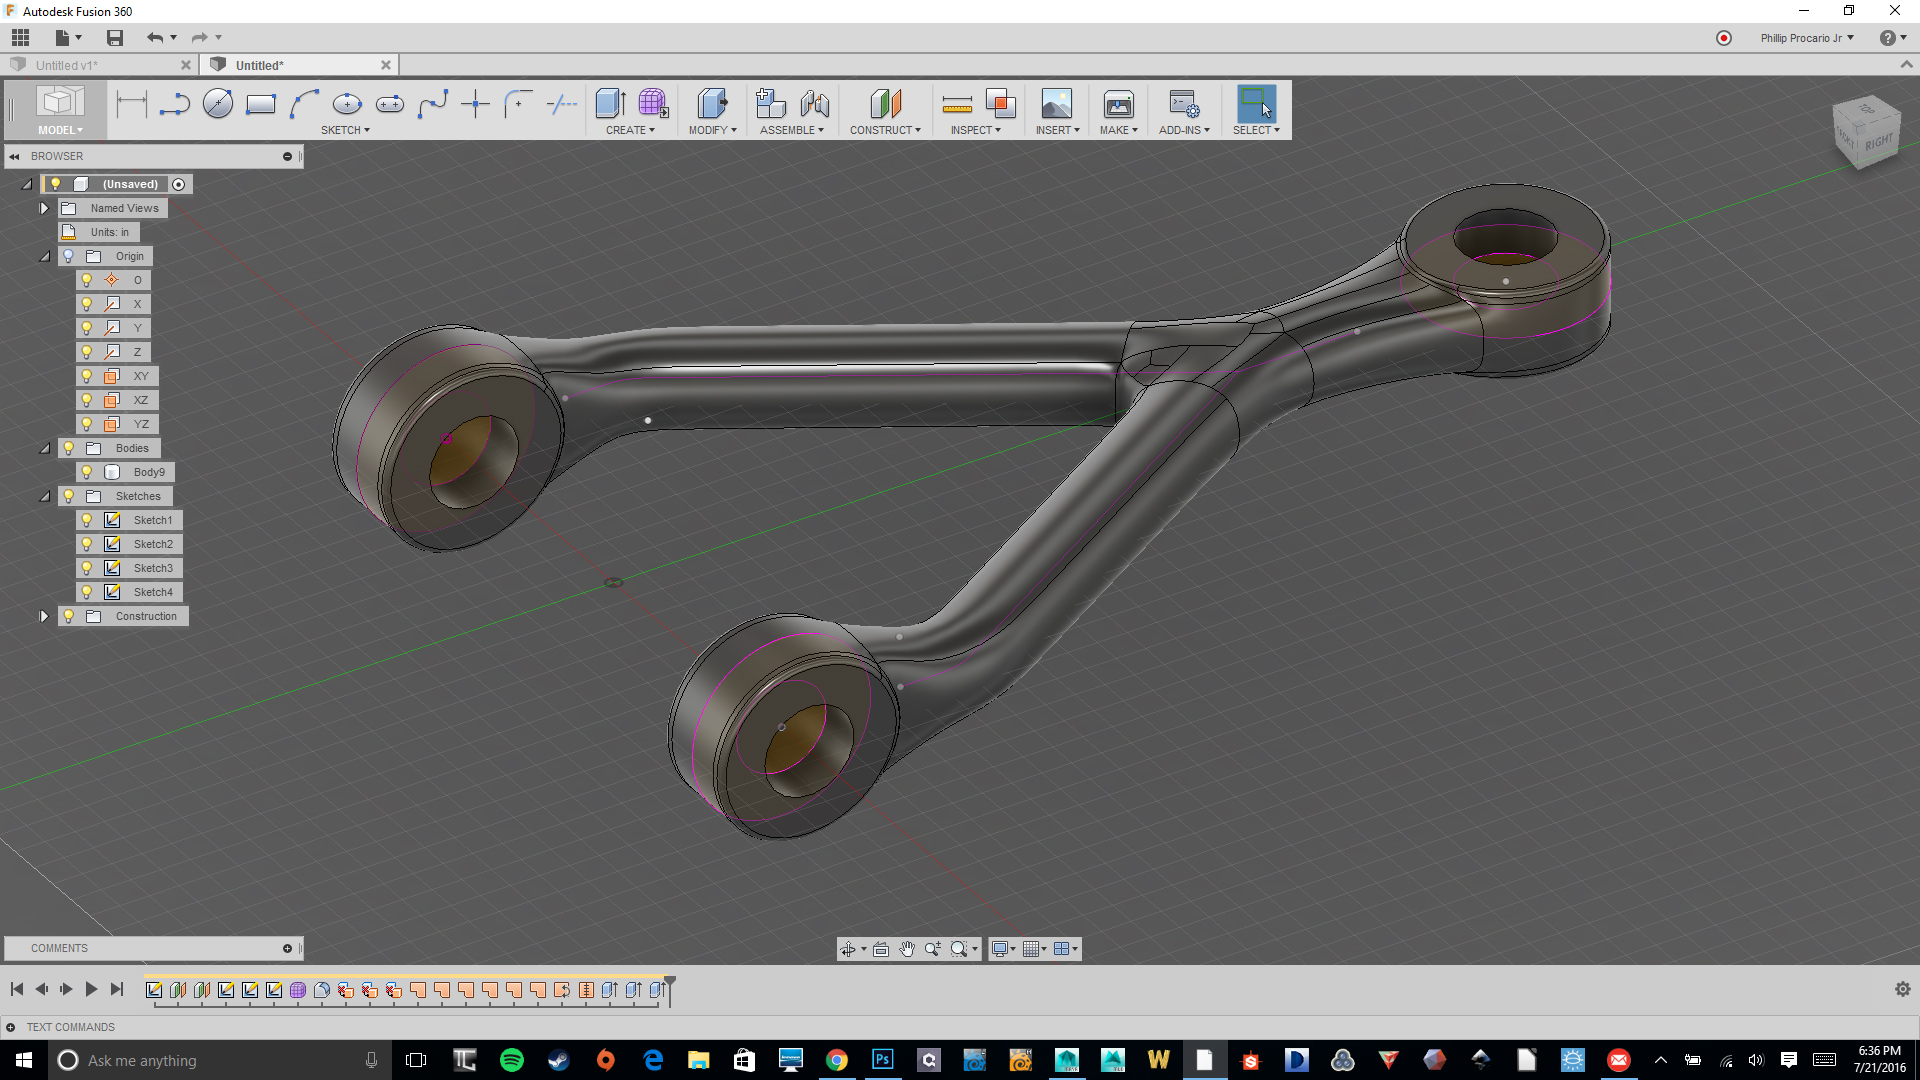Toggle XZ origin plane visibility bulb
This screenshot has width=1920, height=1080.
[x=87, y=400]
